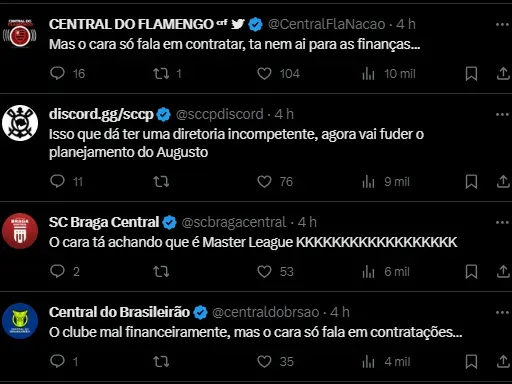The height and width of the screenshot is (384, 512).
Task: Share the SC Braga Central tweet
Action: click(503, 272)
